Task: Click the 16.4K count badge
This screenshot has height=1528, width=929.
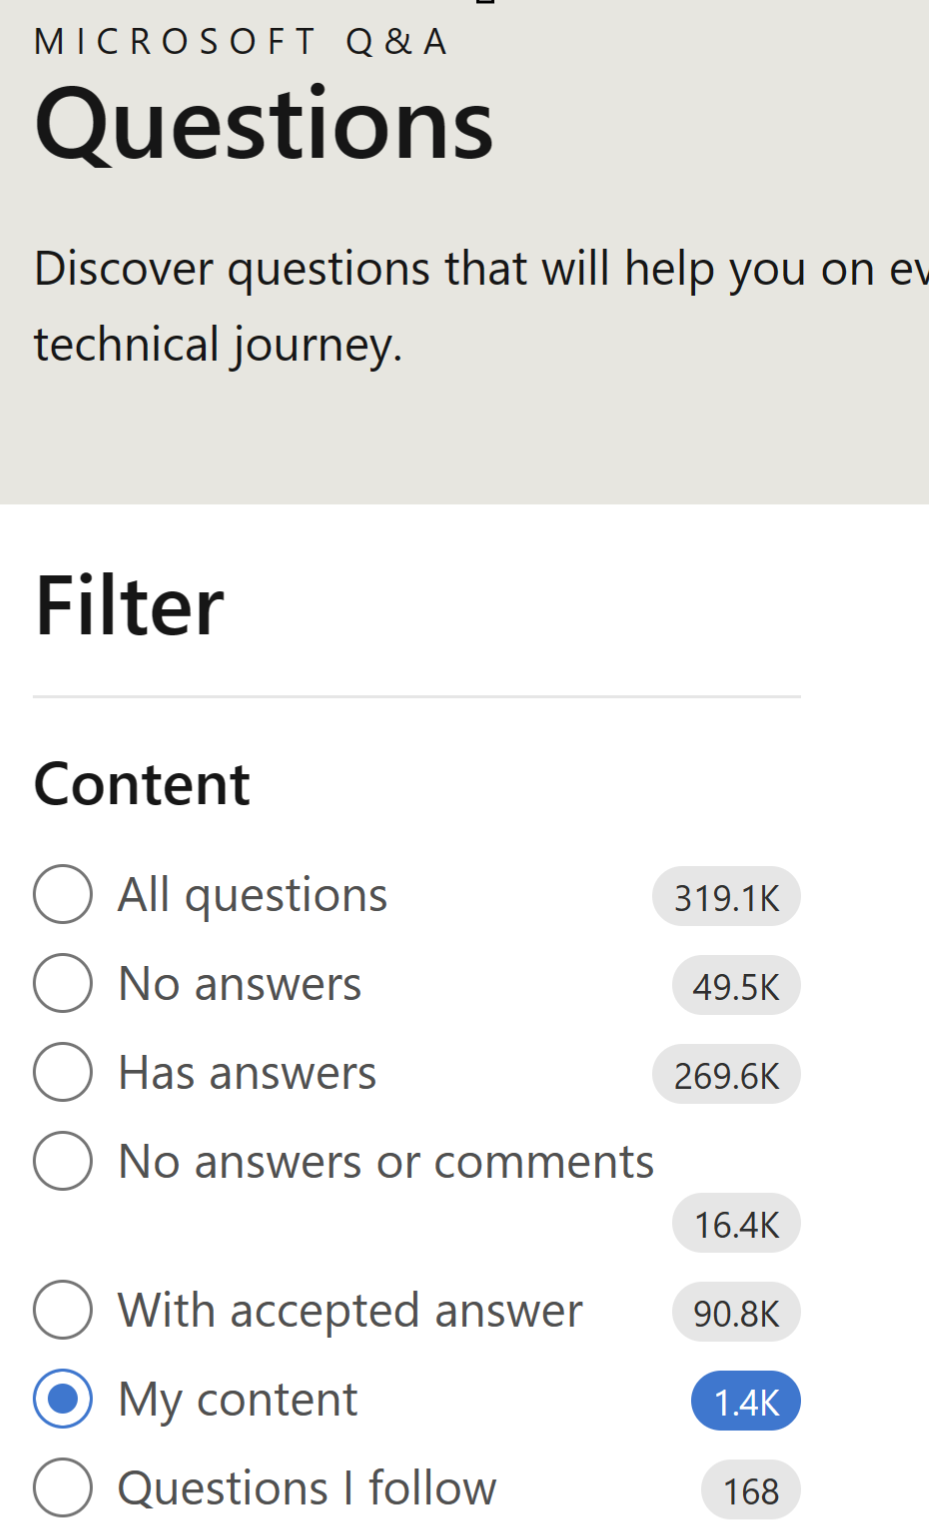Action: click(736, 1224)
